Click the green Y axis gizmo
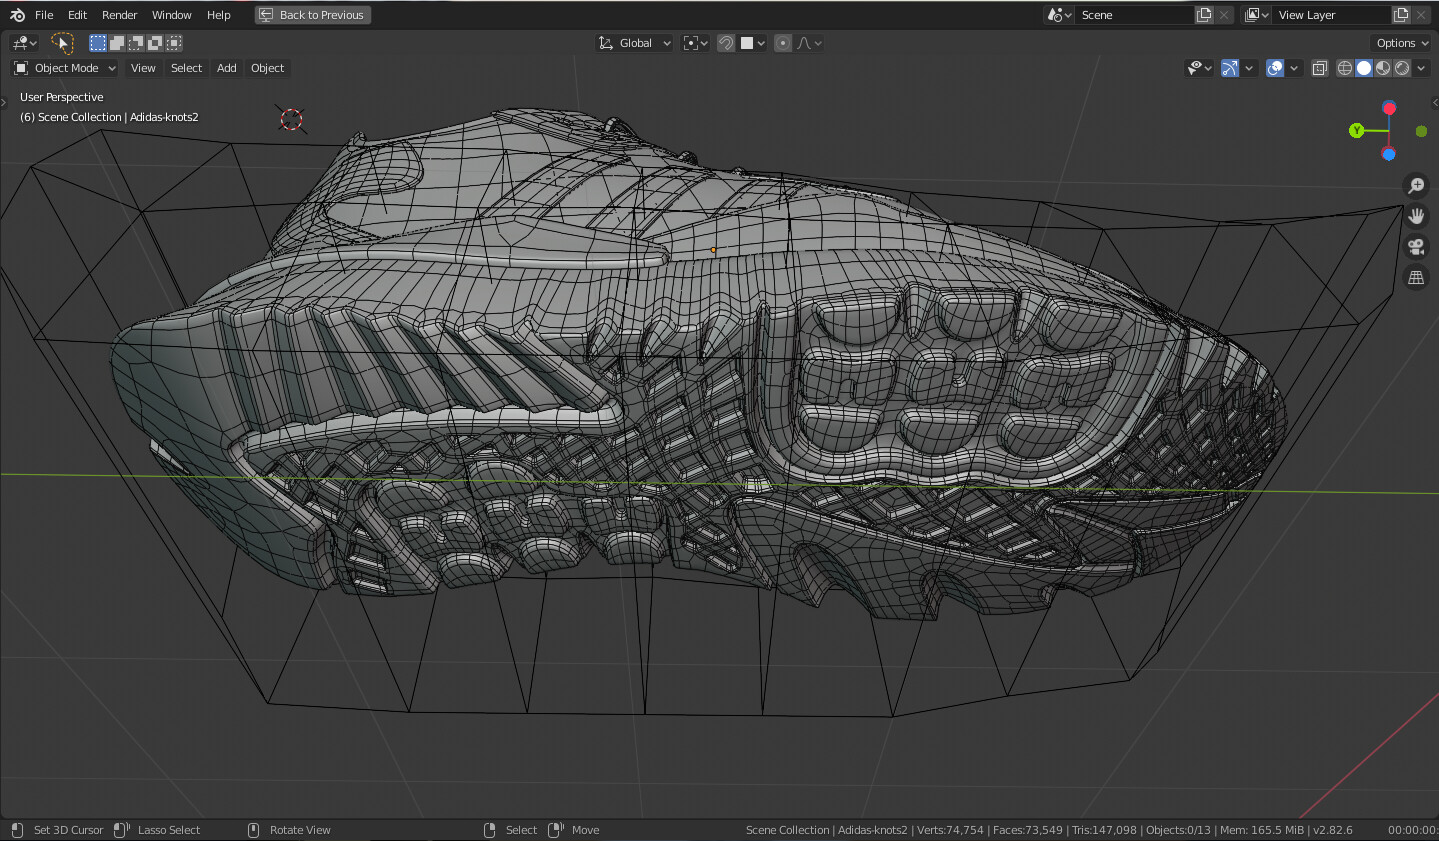The width and height of the screenshot is (1439, 841). point(1357,131)
